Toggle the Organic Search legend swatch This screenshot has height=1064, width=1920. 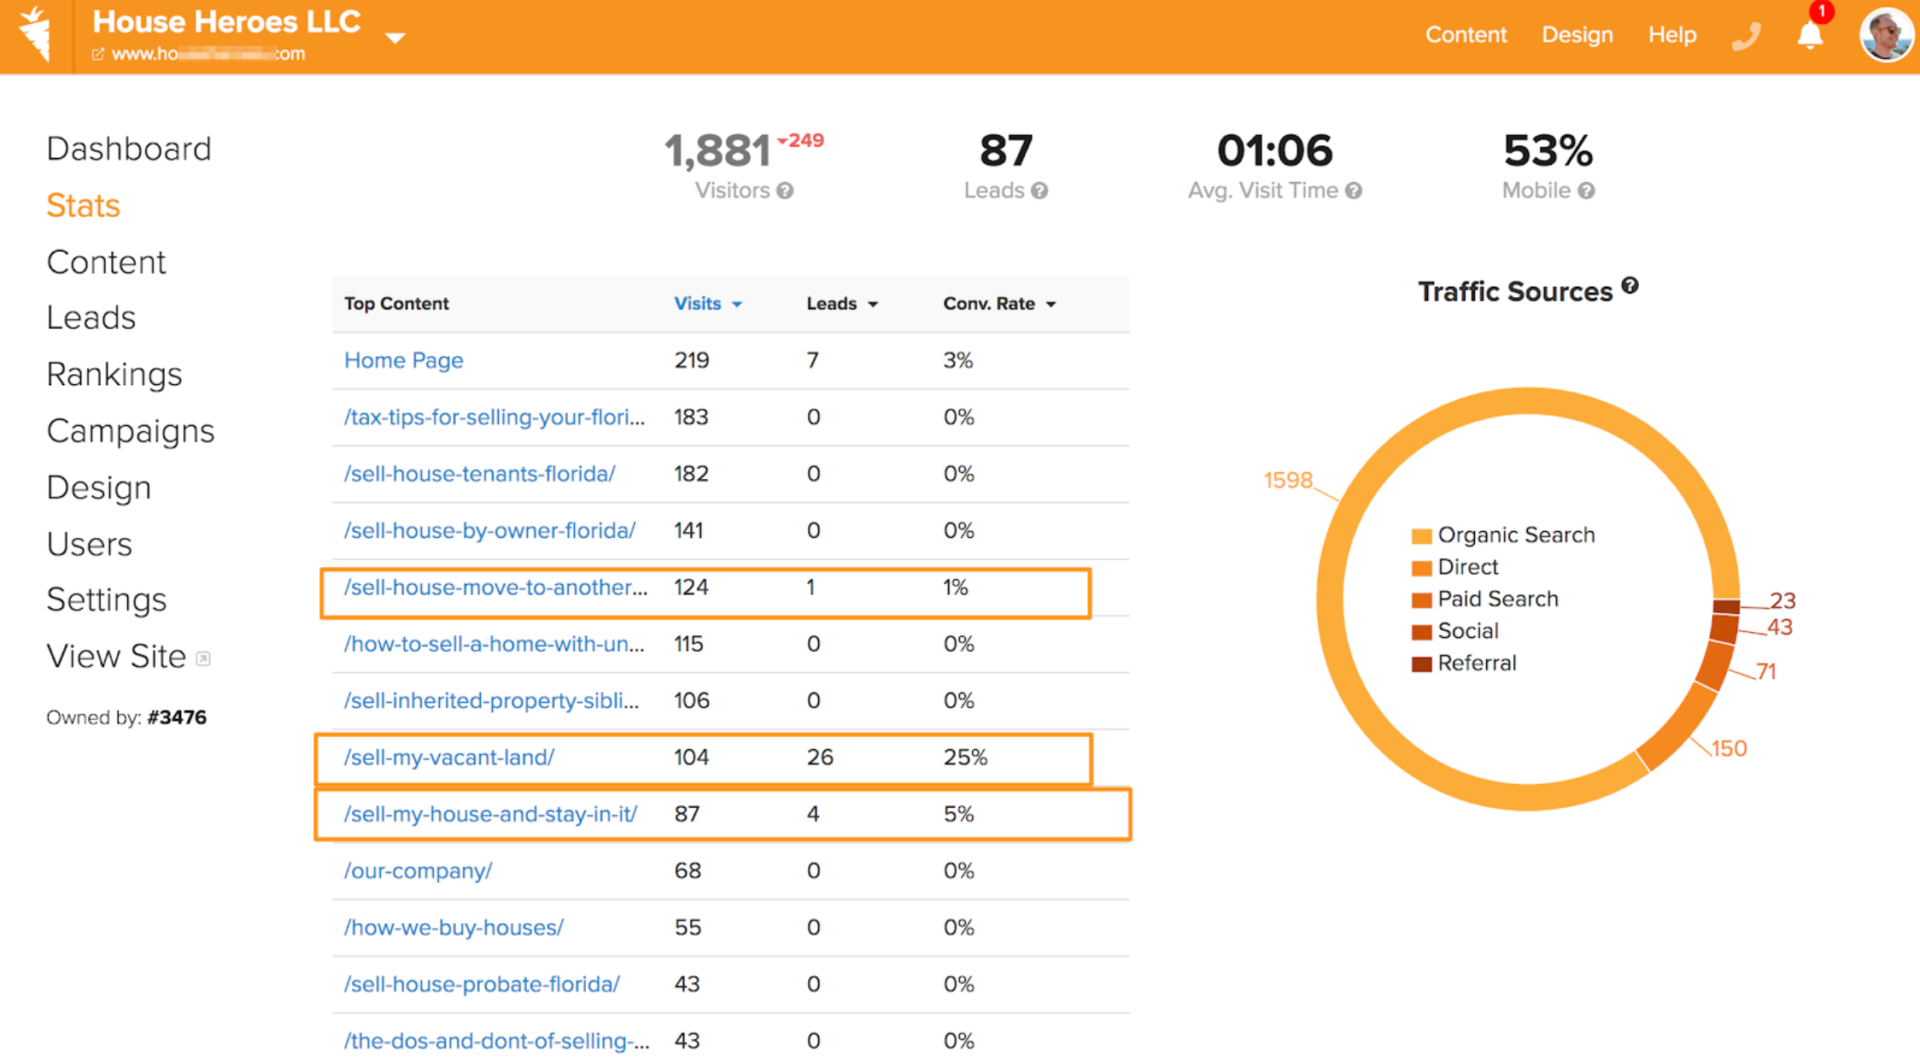(x=1421, y=536)
